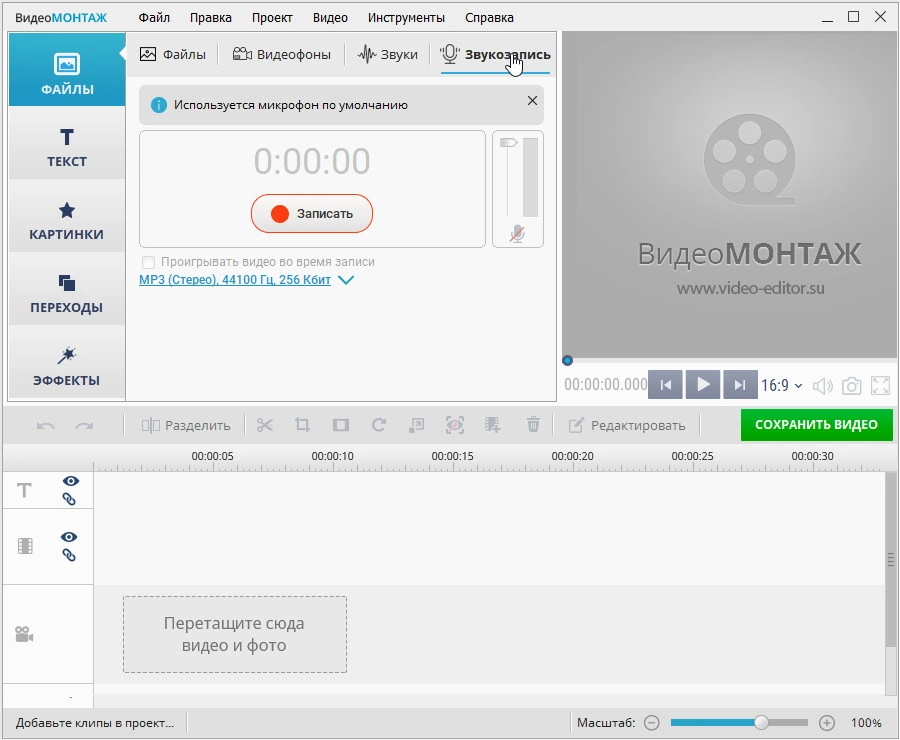Zoom out timeline with minus icon

[x=651, y=723]
